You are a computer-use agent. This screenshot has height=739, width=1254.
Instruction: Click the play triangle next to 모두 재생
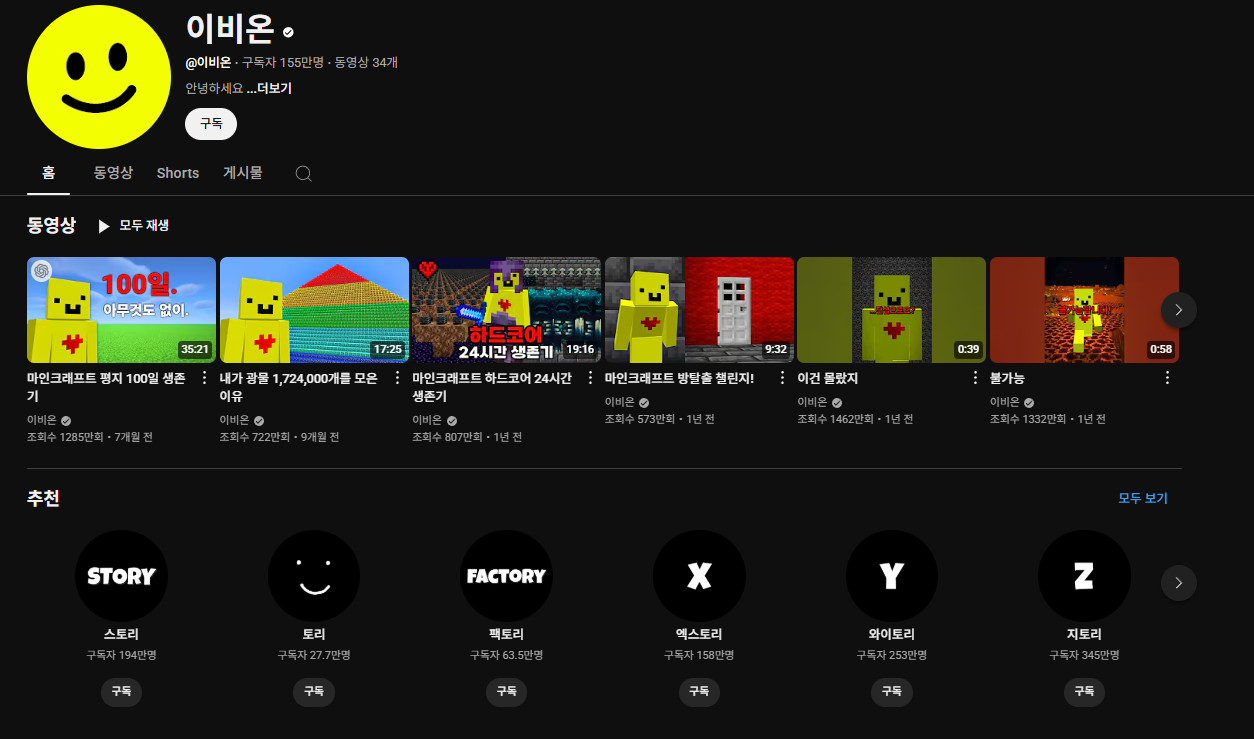[x=104, y=226]
